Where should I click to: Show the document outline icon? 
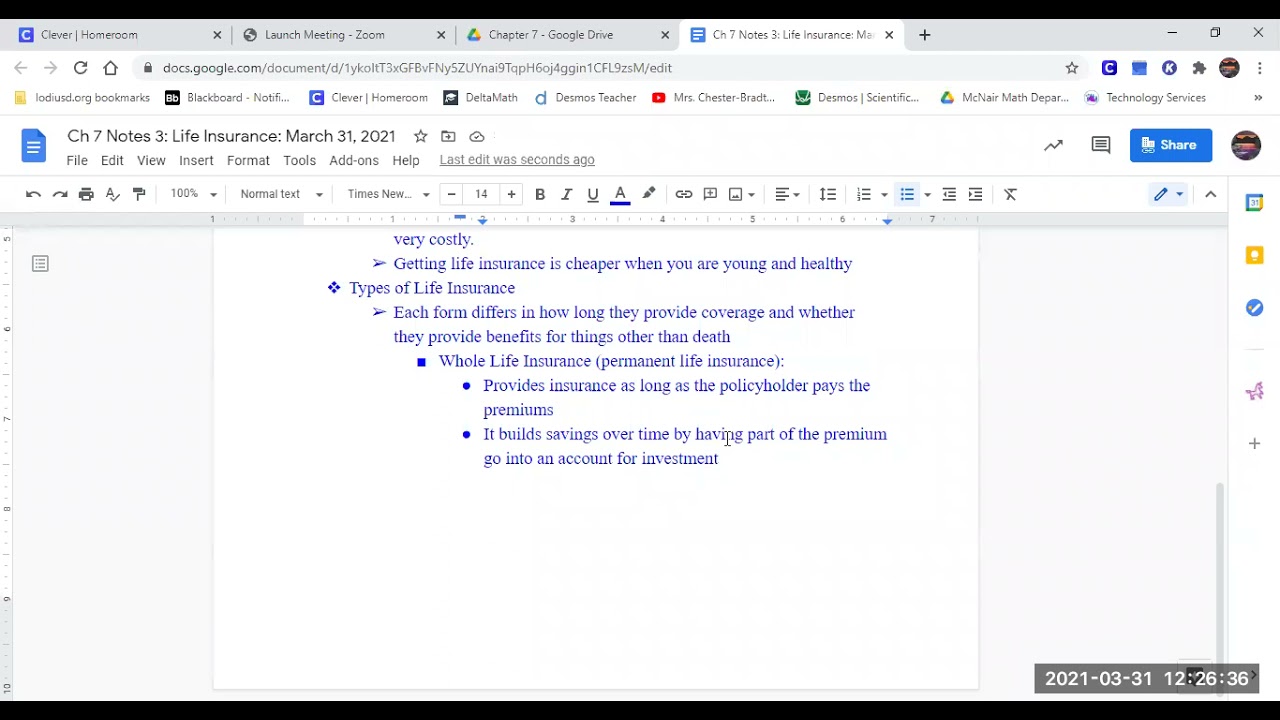(x=40, y=264)
